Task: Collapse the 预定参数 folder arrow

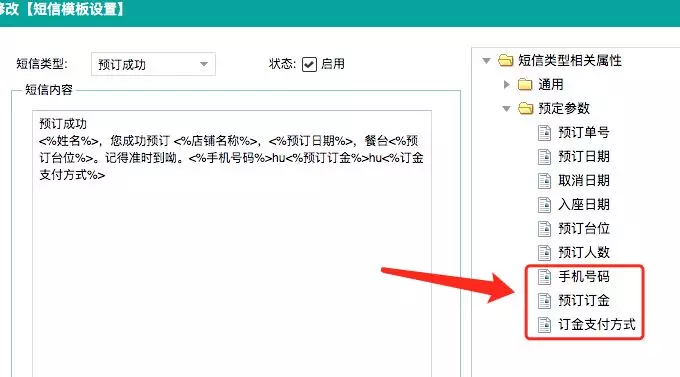Action: [506, 108]
